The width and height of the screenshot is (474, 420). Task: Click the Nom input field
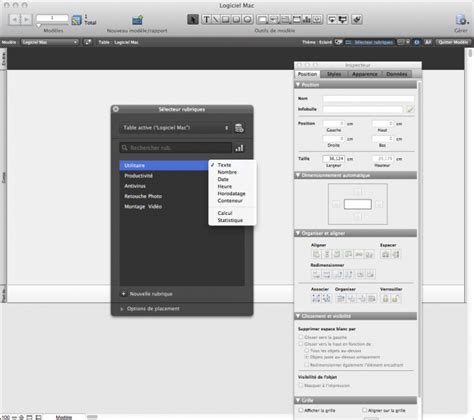[x=368, y=99]
